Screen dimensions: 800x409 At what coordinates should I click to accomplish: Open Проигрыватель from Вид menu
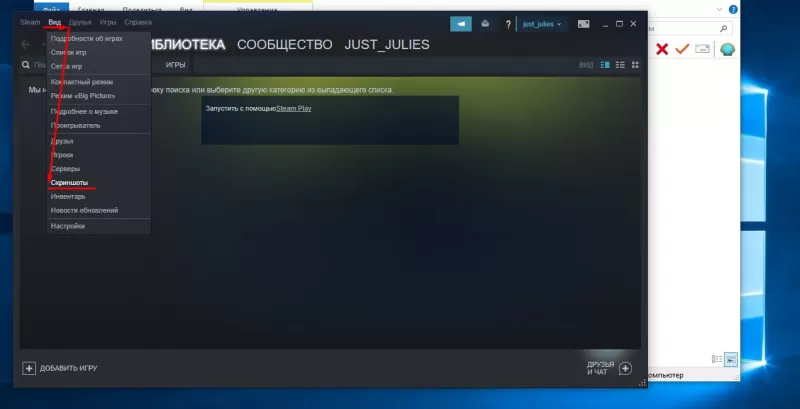point(98,125)
